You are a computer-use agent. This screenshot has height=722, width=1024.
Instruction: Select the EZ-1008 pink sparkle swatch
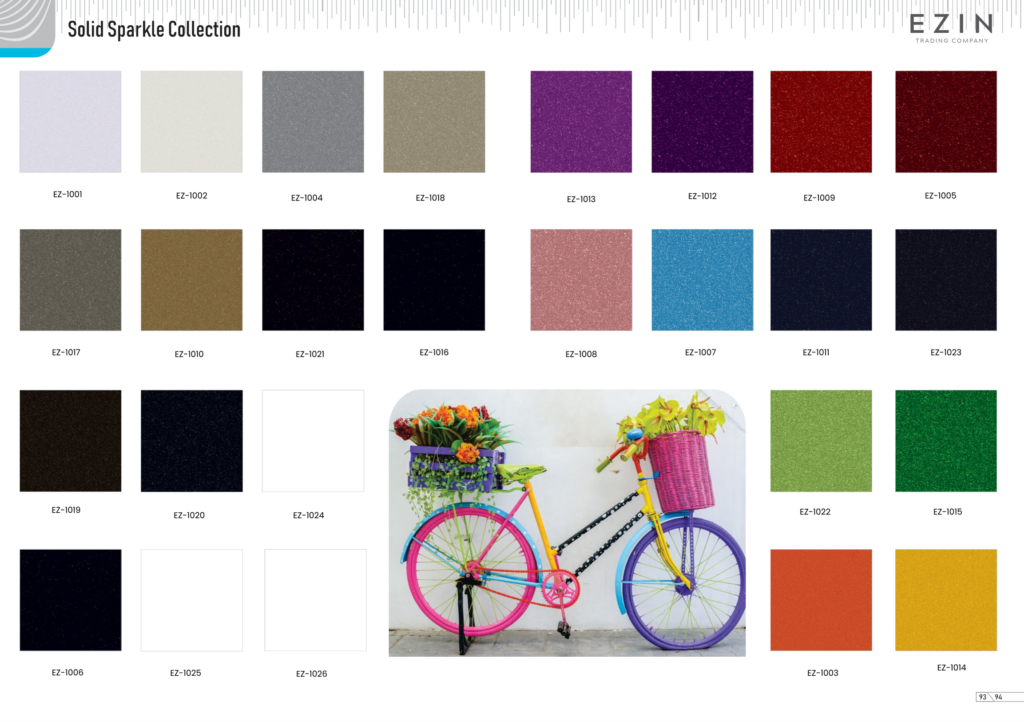coord(581,279)
